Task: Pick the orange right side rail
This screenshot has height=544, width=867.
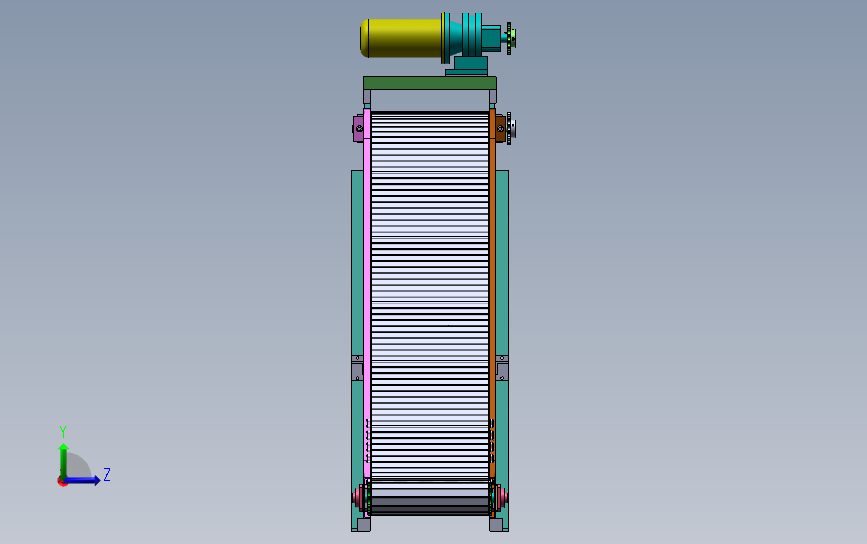Action: [492, 293]
